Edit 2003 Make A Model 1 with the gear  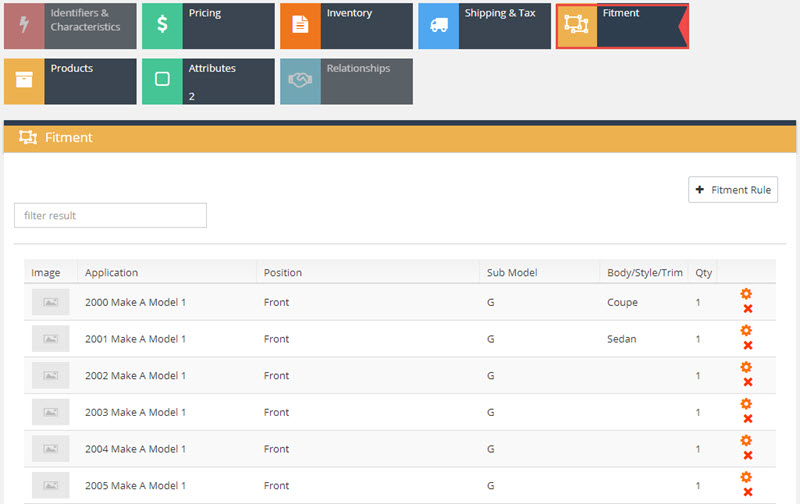coord(746,404)
